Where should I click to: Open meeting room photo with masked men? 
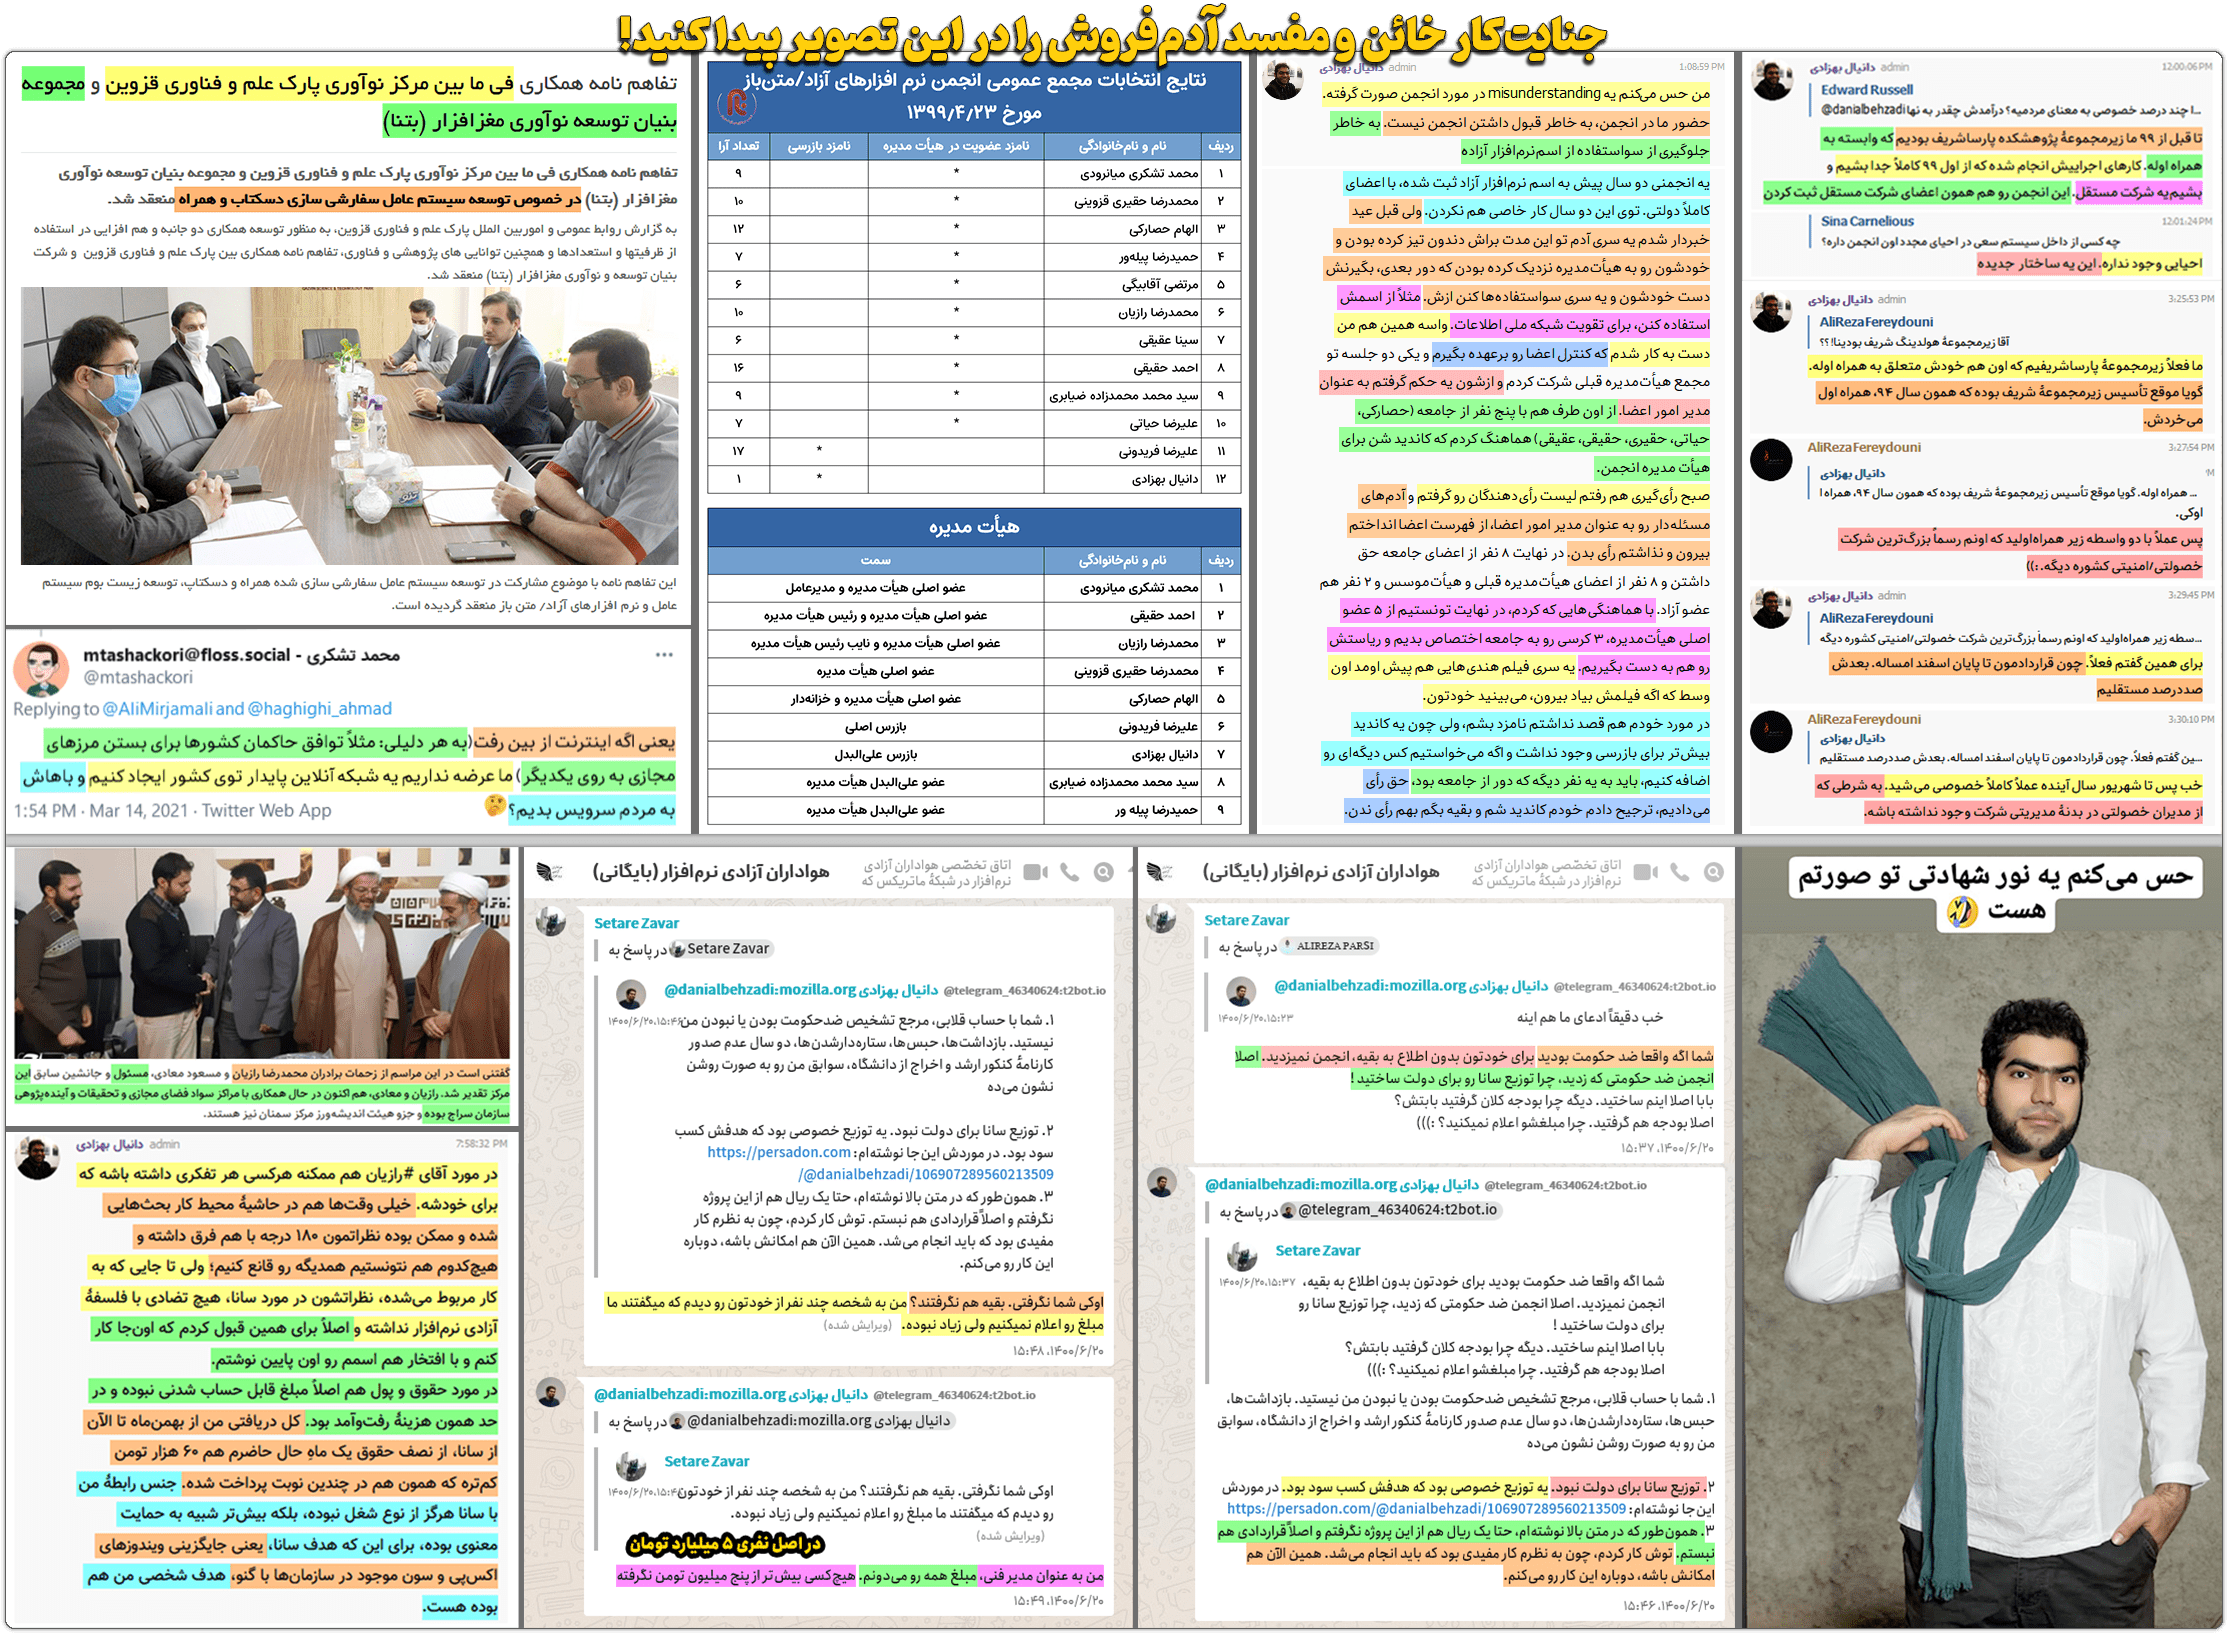pyautogui.click(x=349, y=426)
